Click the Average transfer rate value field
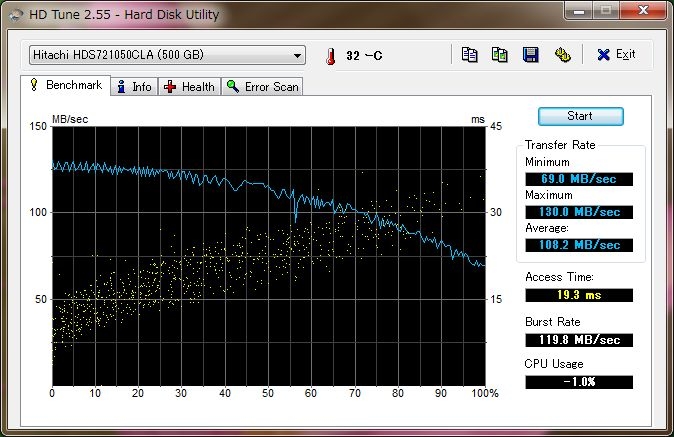Image resolution: width=674 pixels, height=437 pixels. click(x=579, y=245)
